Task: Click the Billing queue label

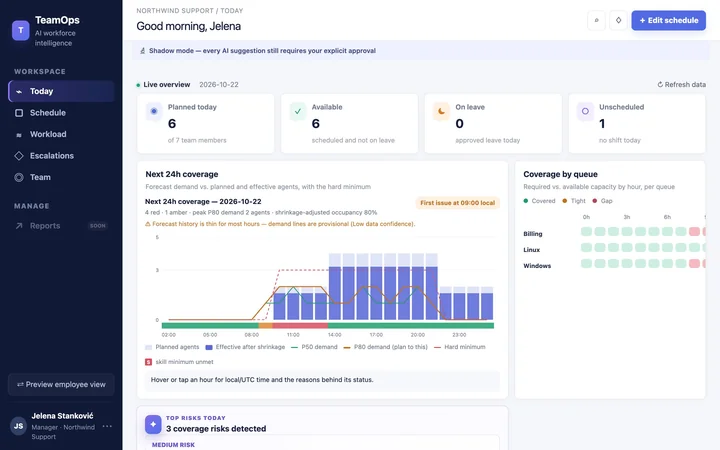Action: pyautogui.click(x=533, y=234)
